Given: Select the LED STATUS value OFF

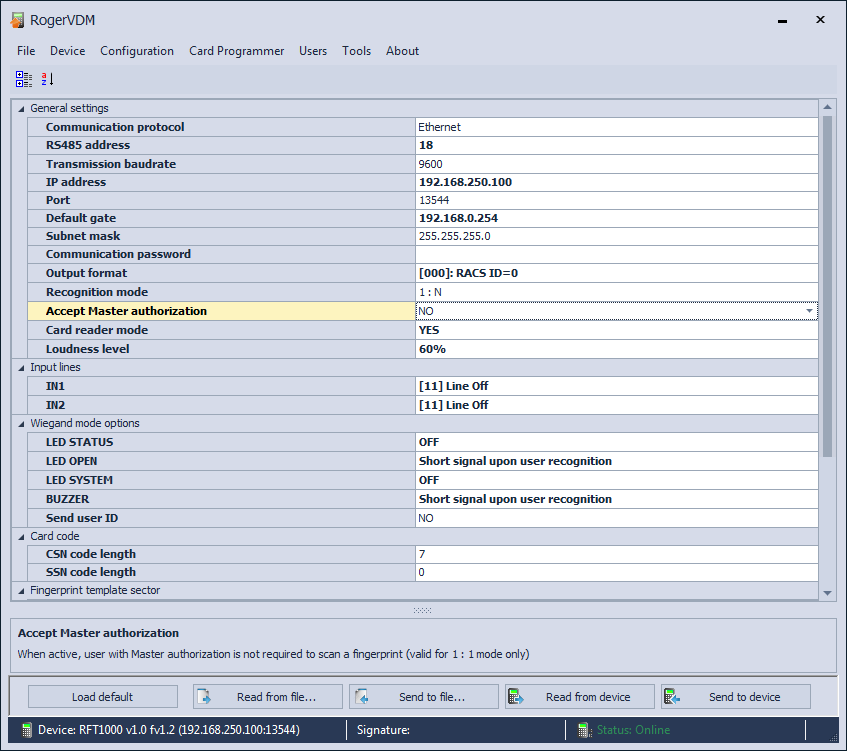Looking at the screenshot, I should pyautogui.click(x=617, y=442).
